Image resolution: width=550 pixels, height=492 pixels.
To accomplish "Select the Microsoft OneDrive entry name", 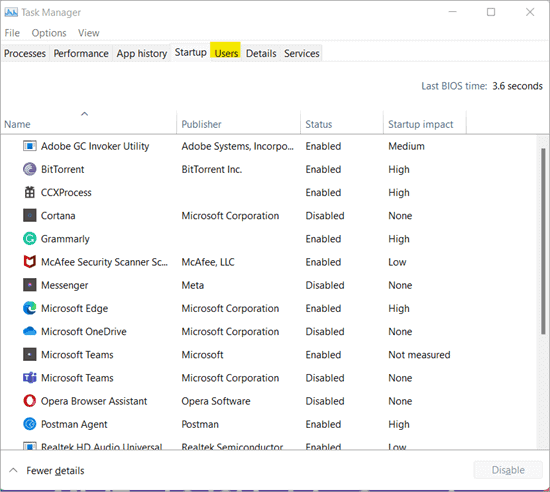I will pyautogui.click(x=83, y=331).
